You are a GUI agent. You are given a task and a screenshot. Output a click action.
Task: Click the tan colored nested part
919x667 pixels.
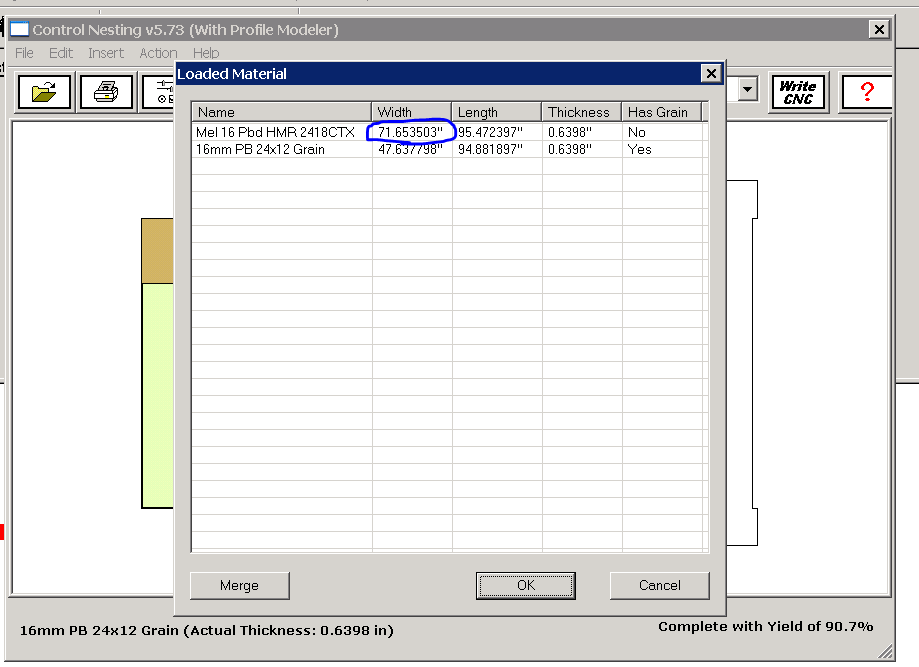pos(157,251)
